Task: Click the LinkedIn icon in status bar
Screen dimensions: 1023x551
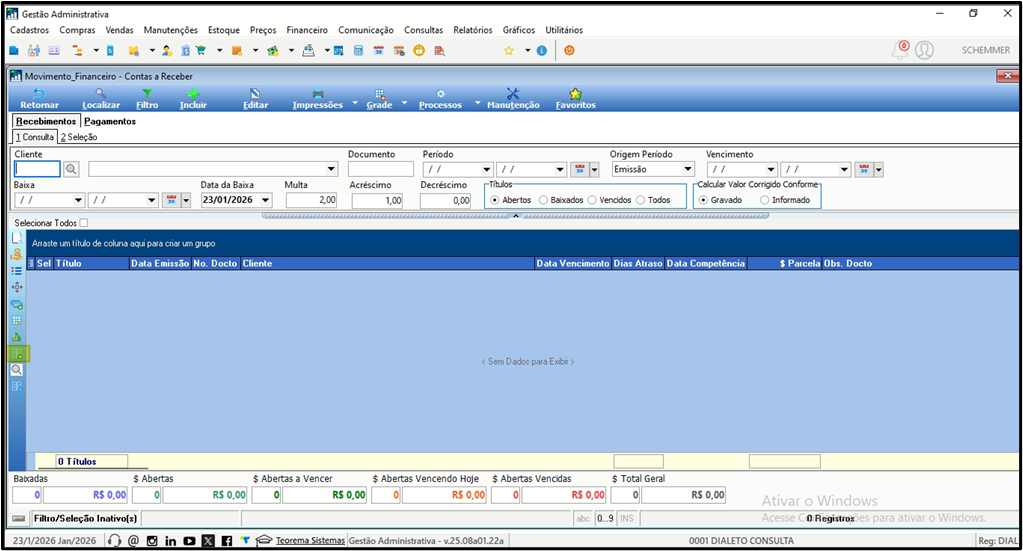Action: pyautogui.click(x=170, y=541)
